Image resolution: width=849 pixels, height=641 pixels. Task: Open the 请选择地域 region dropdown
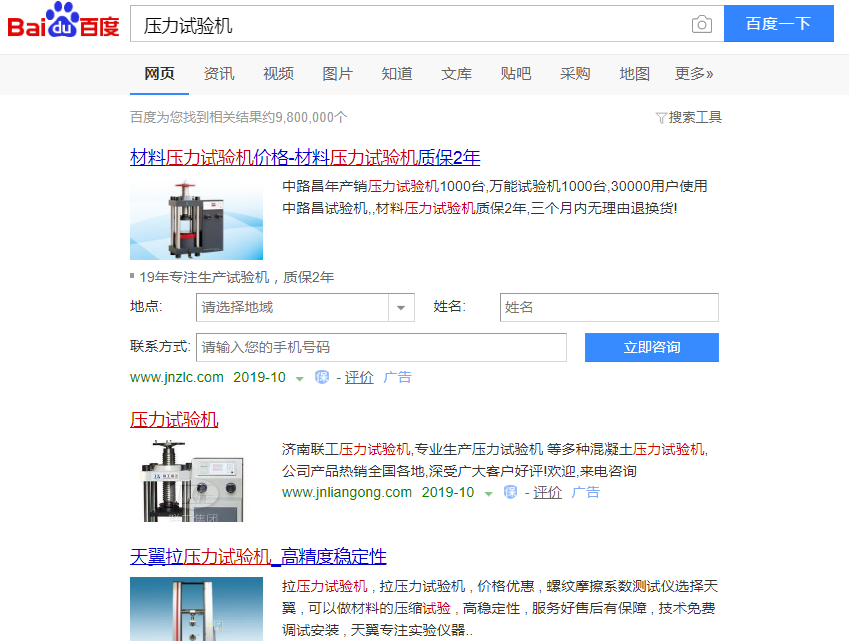305,308
